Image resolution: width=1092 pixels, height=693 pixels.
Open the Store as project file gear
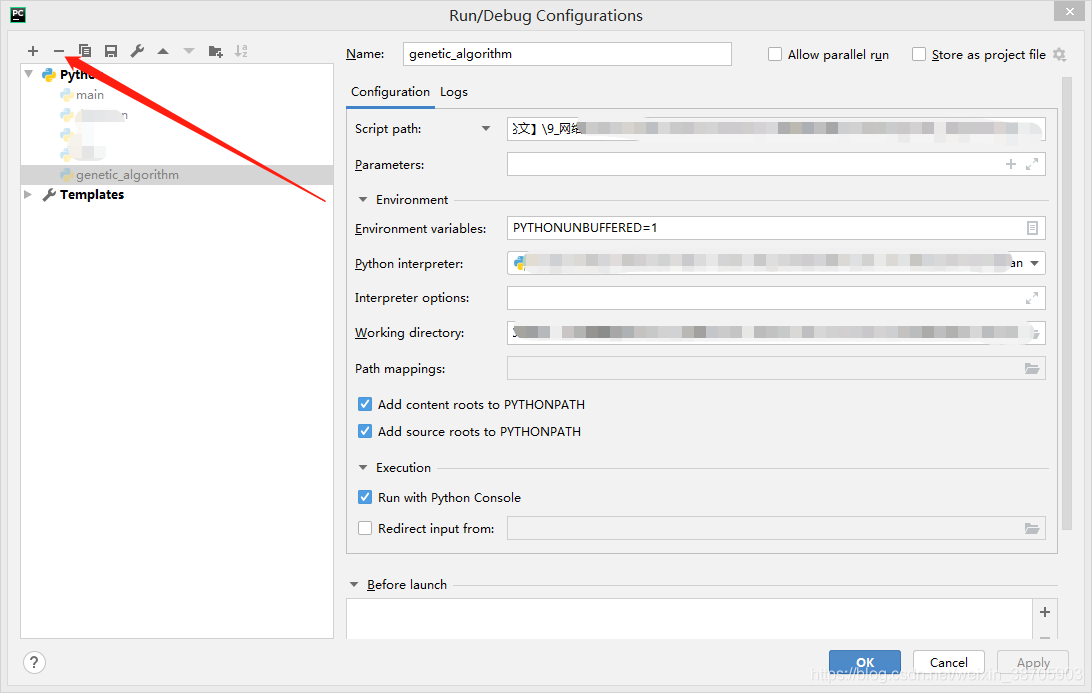(x=1059, y=54)
